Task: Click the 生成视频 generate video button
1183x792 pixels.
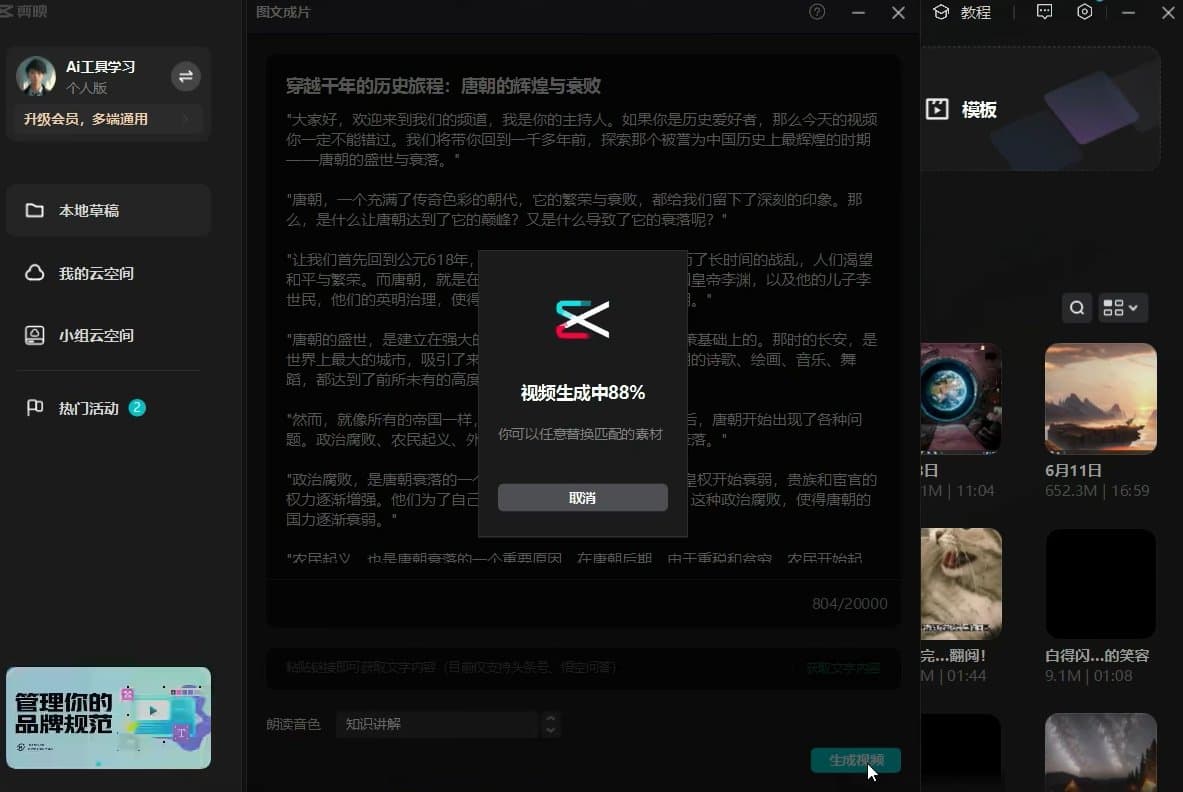Action: tap(855, 760)
